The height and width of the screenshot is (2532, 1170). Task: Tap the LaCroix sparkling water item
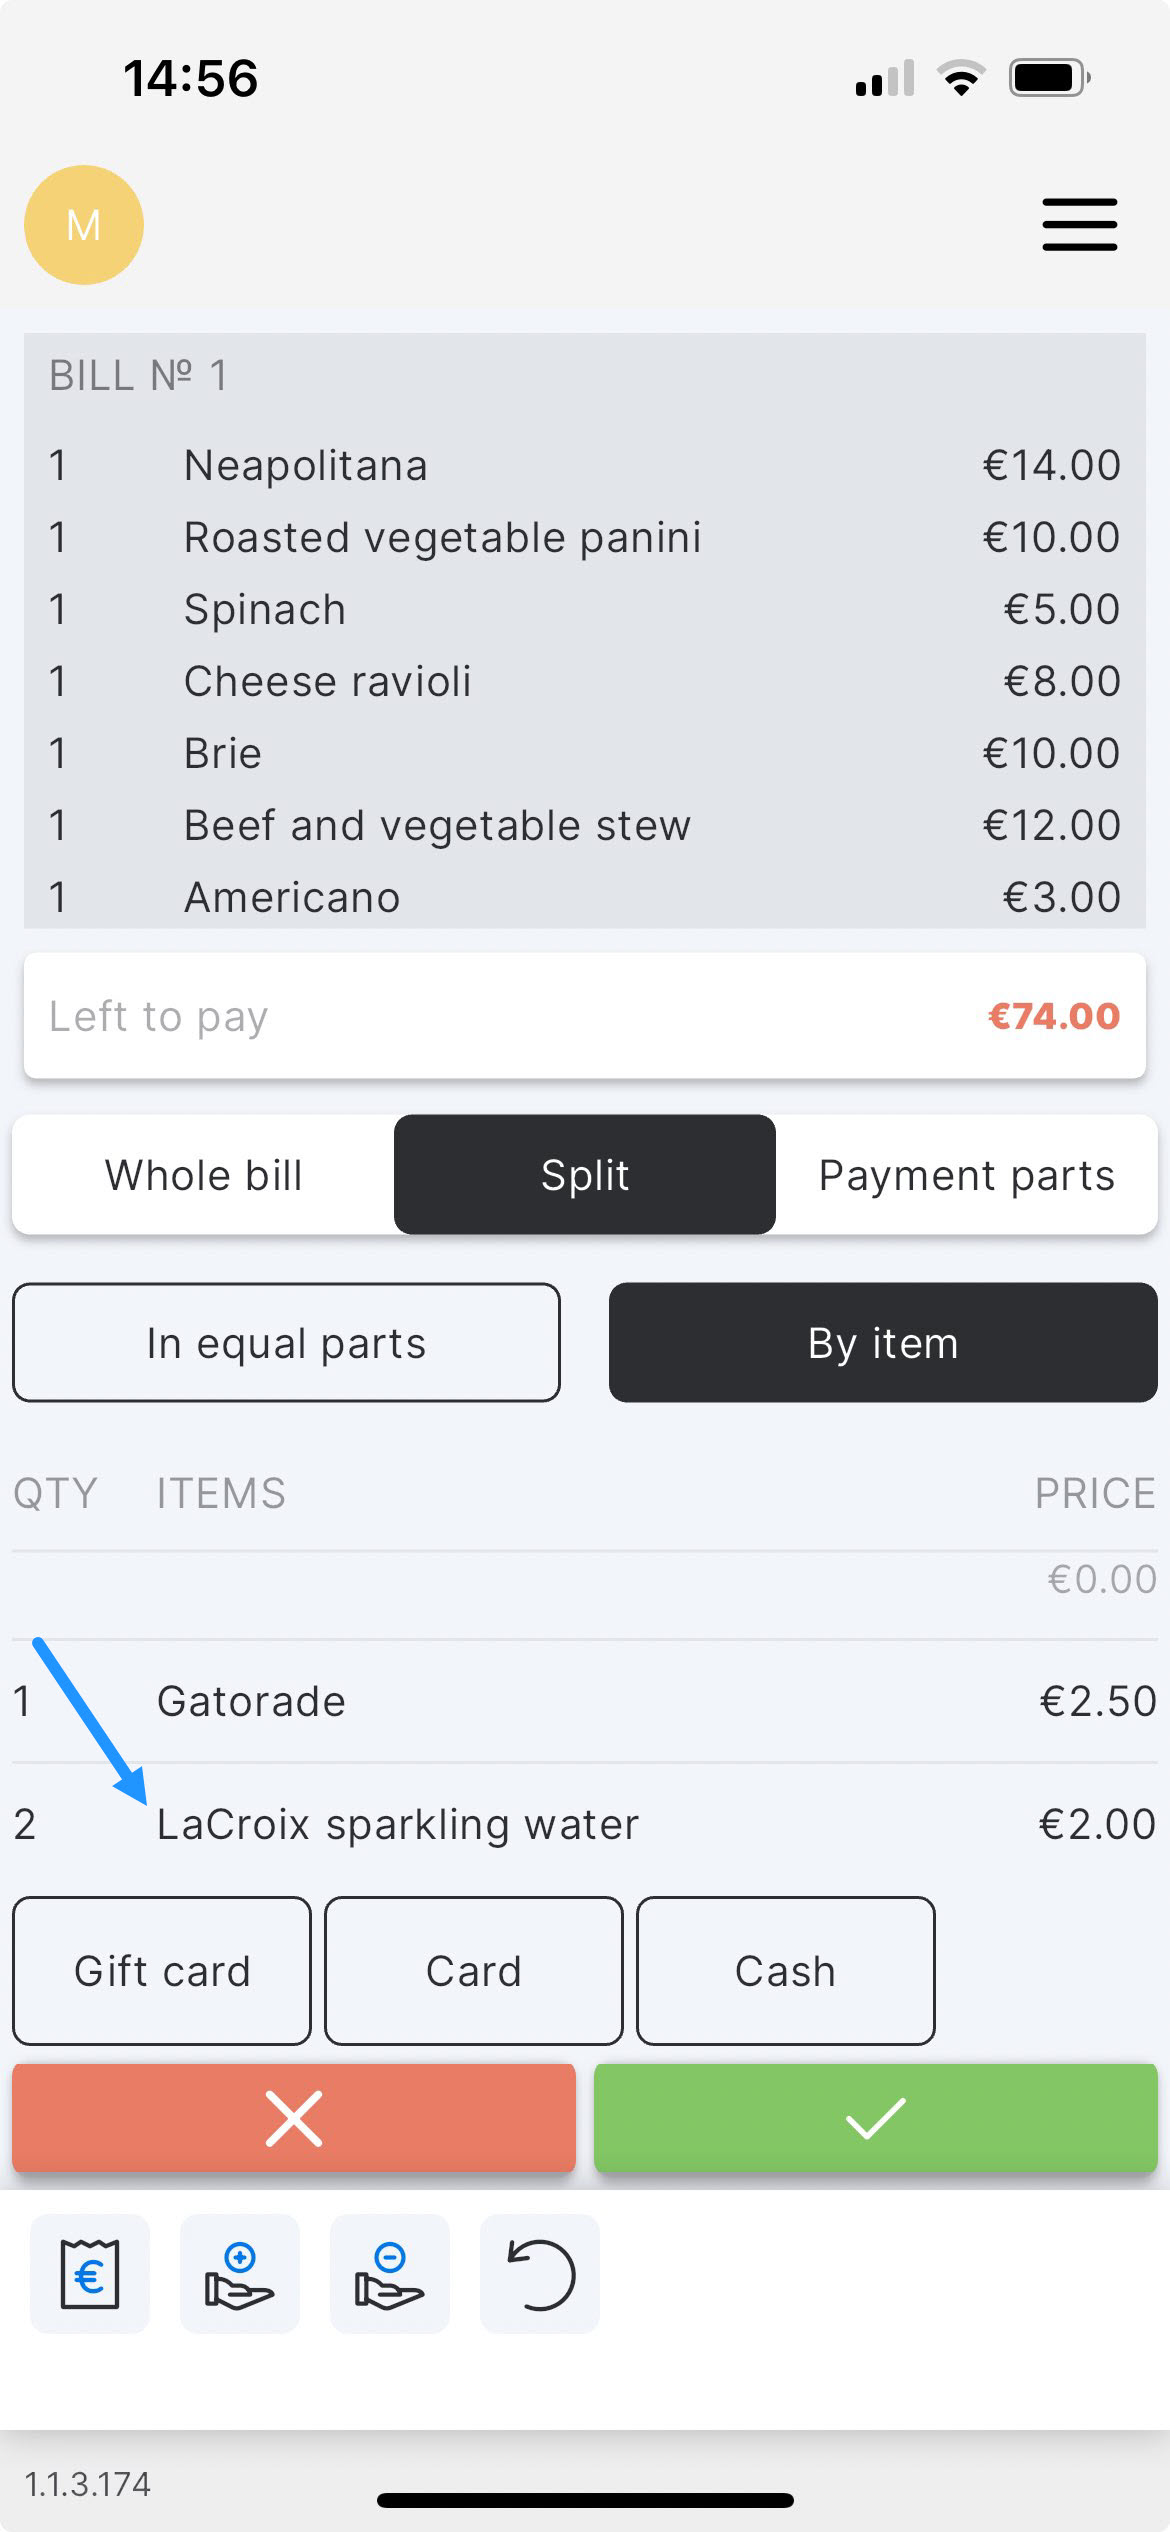585,1824
